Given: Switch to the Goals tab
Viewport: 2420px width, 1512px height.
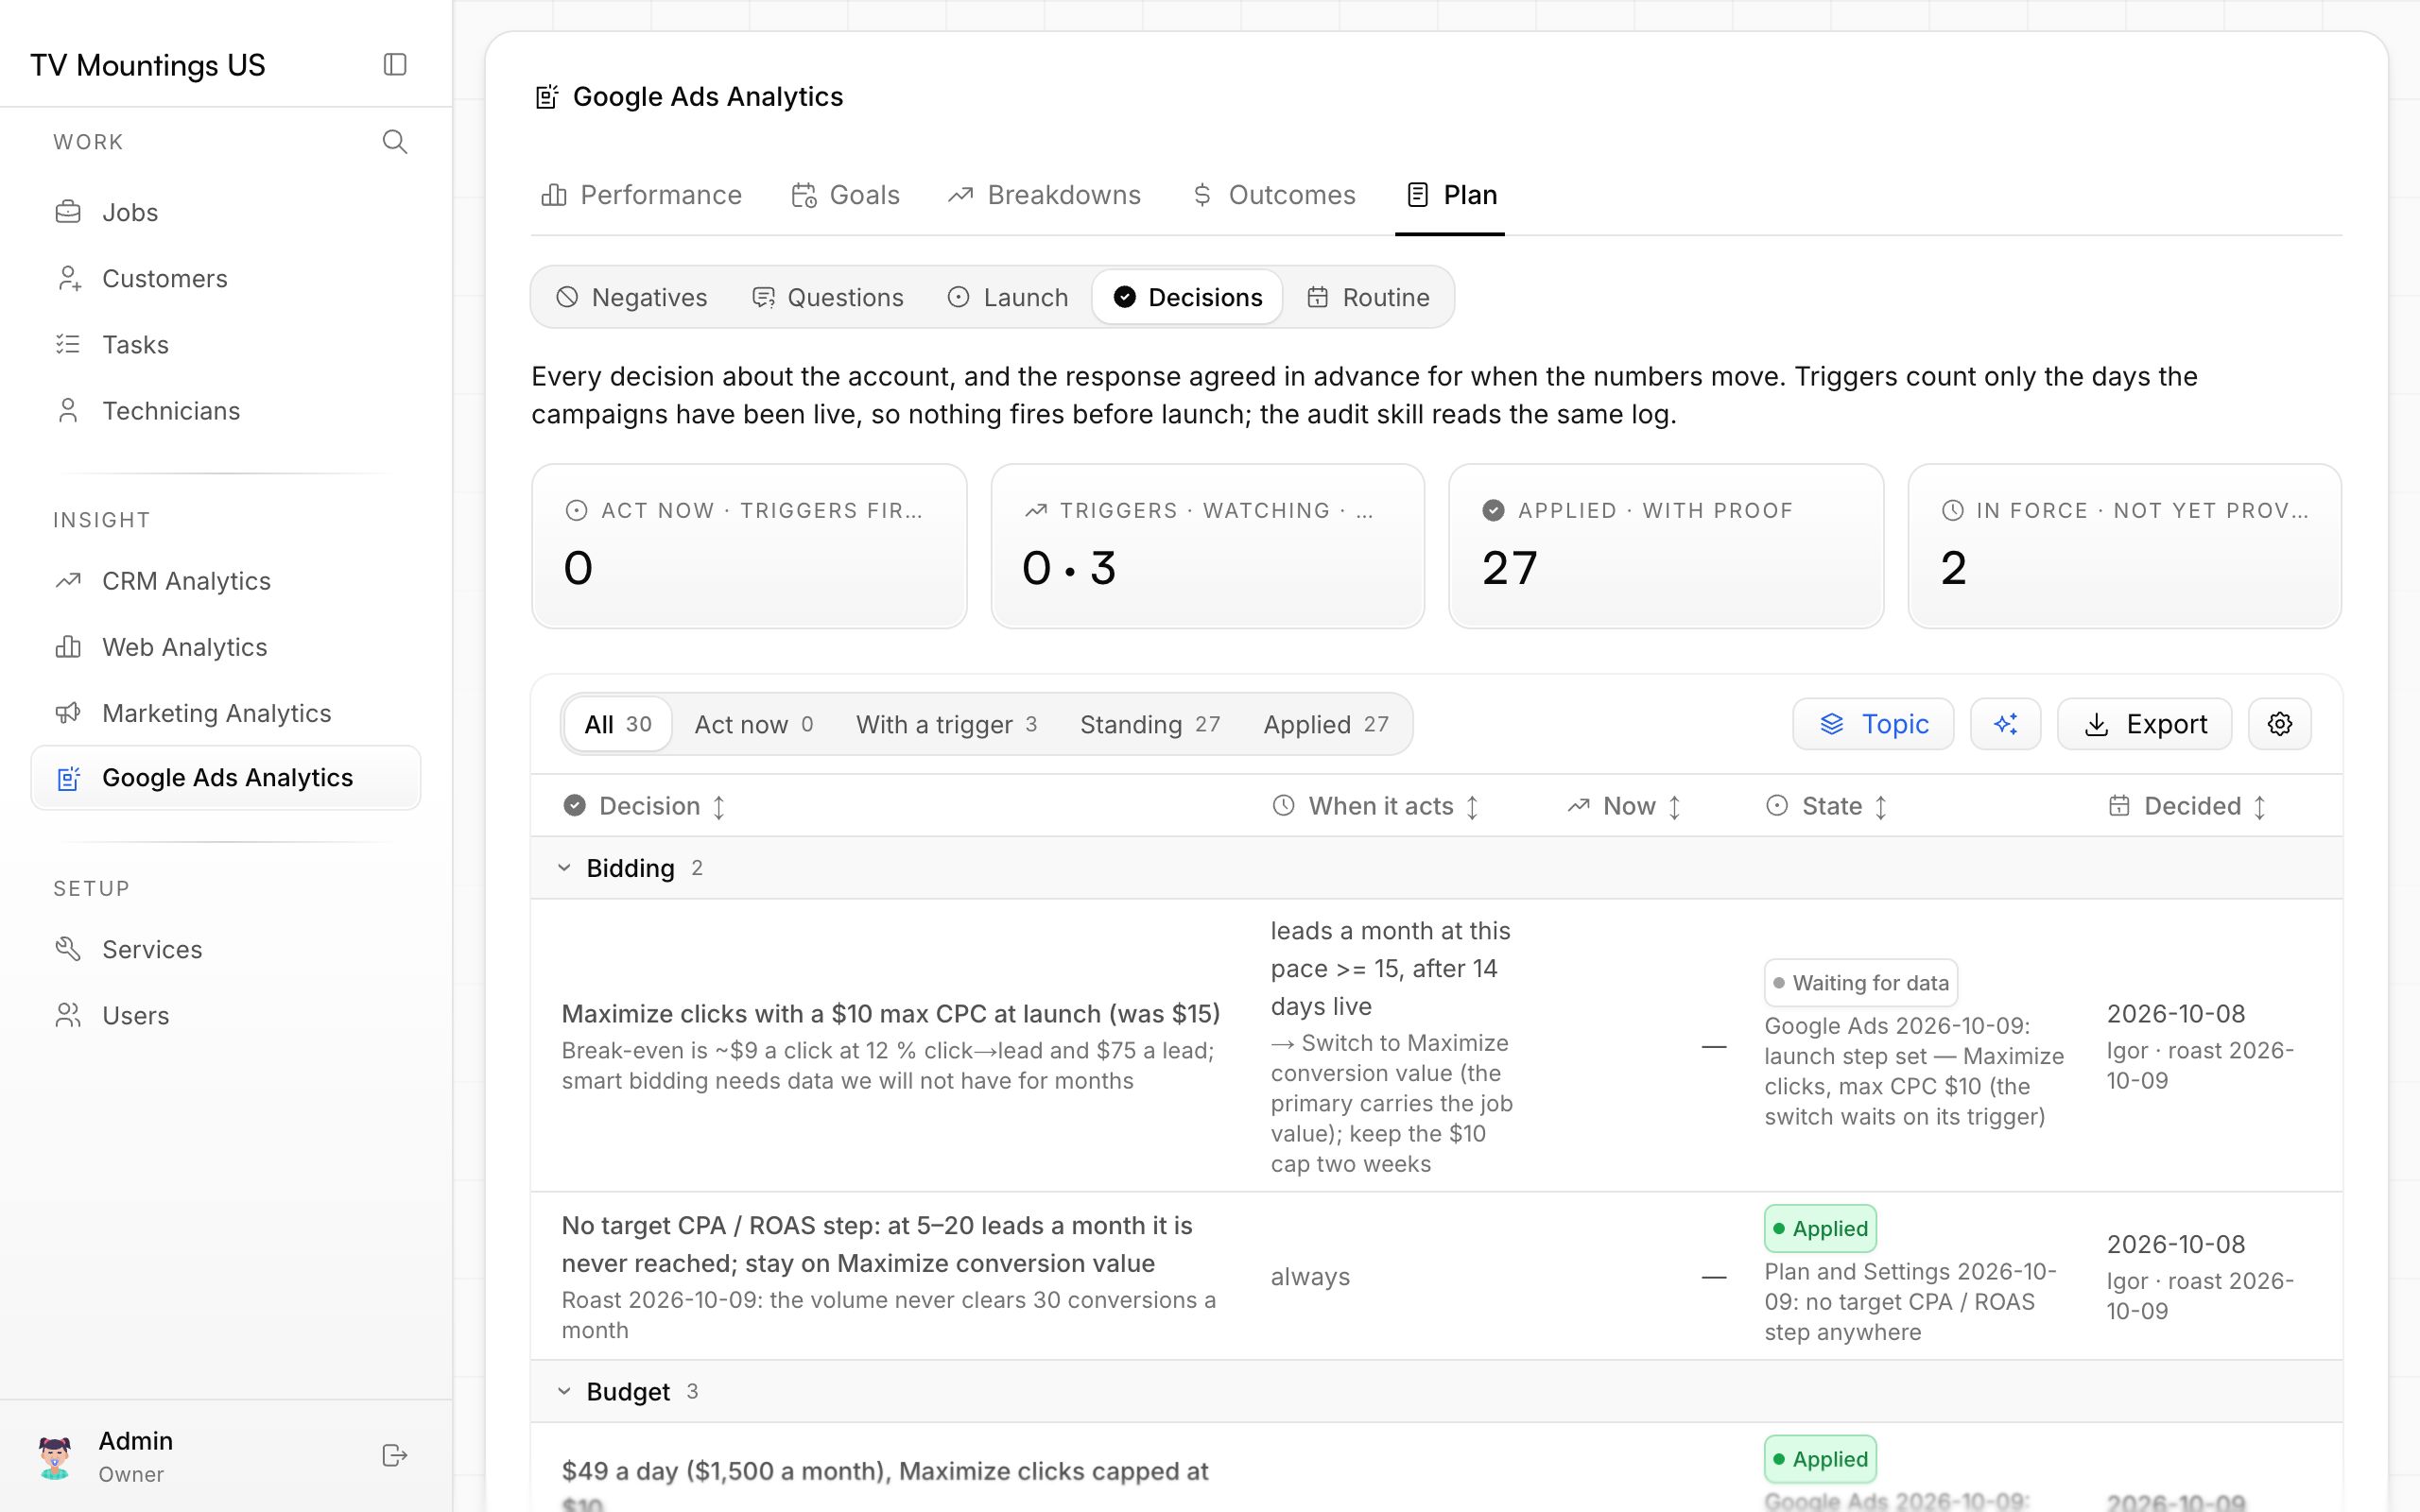Looking at the screenshot, I should (x=845, y=195).
